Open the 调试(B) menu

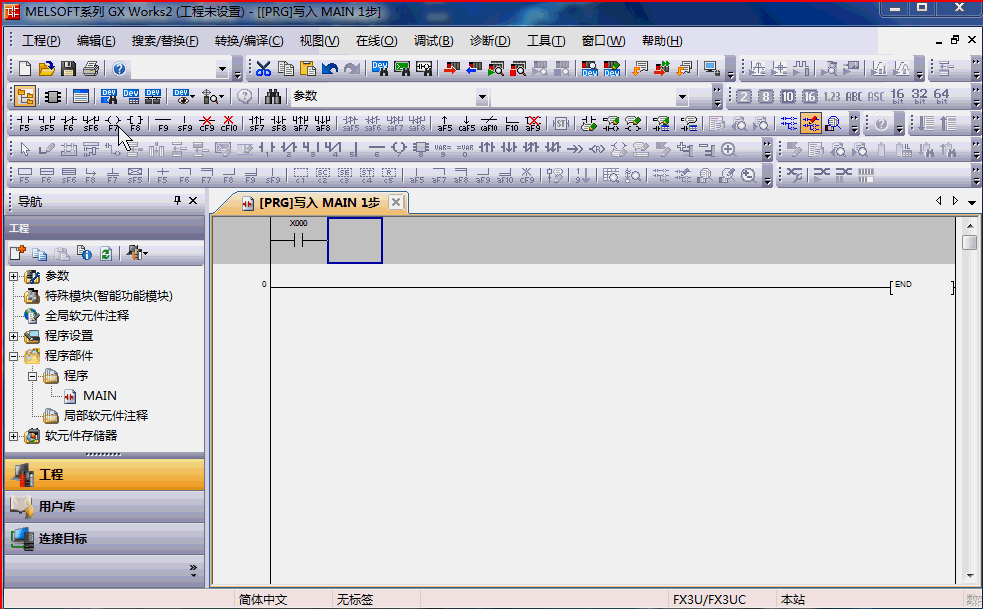(x=433, y=41)
